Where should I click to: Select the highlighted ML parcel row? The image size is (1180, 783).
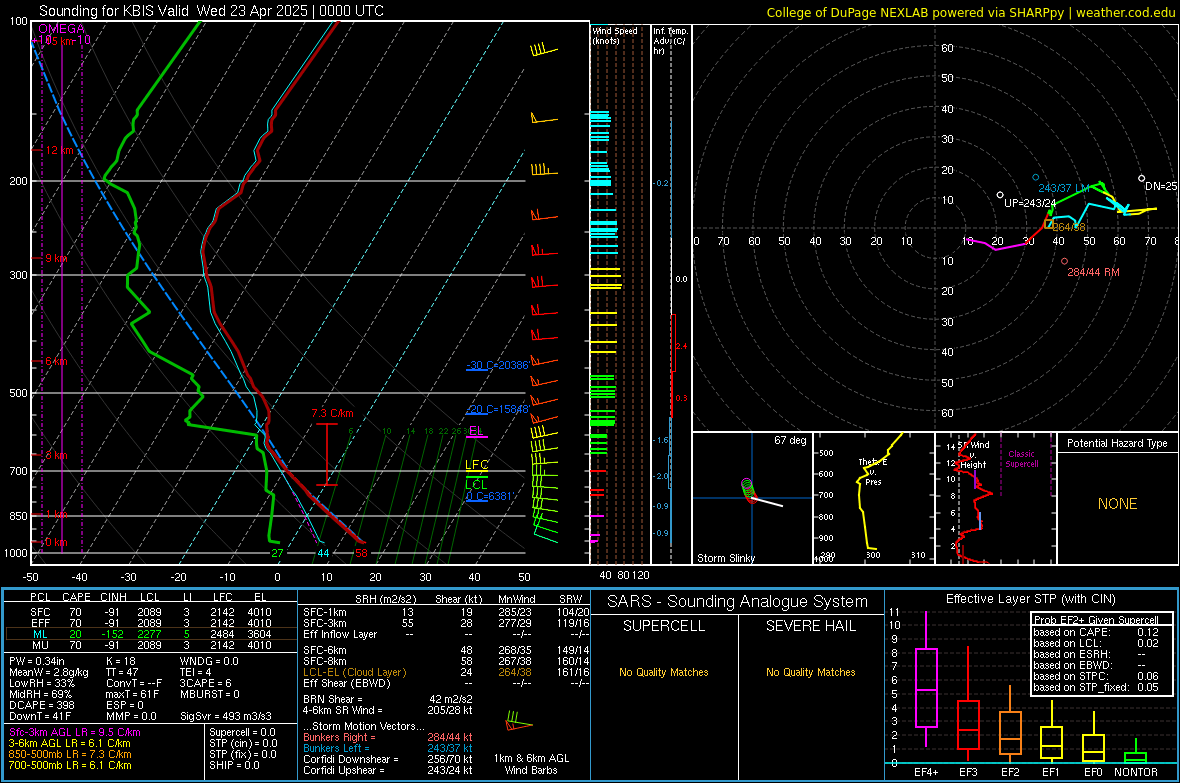tap(151, 635)
